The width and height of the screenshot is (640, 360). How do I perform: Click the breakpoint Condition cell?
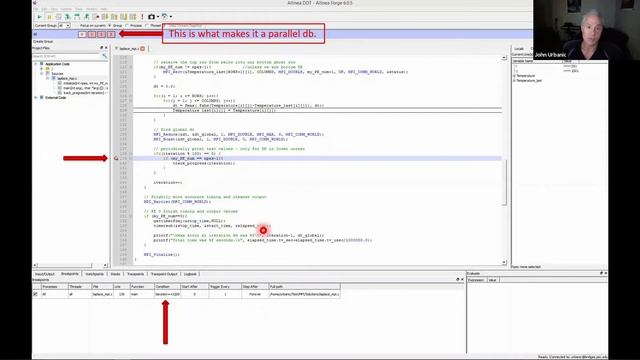[x=167, y=294]
